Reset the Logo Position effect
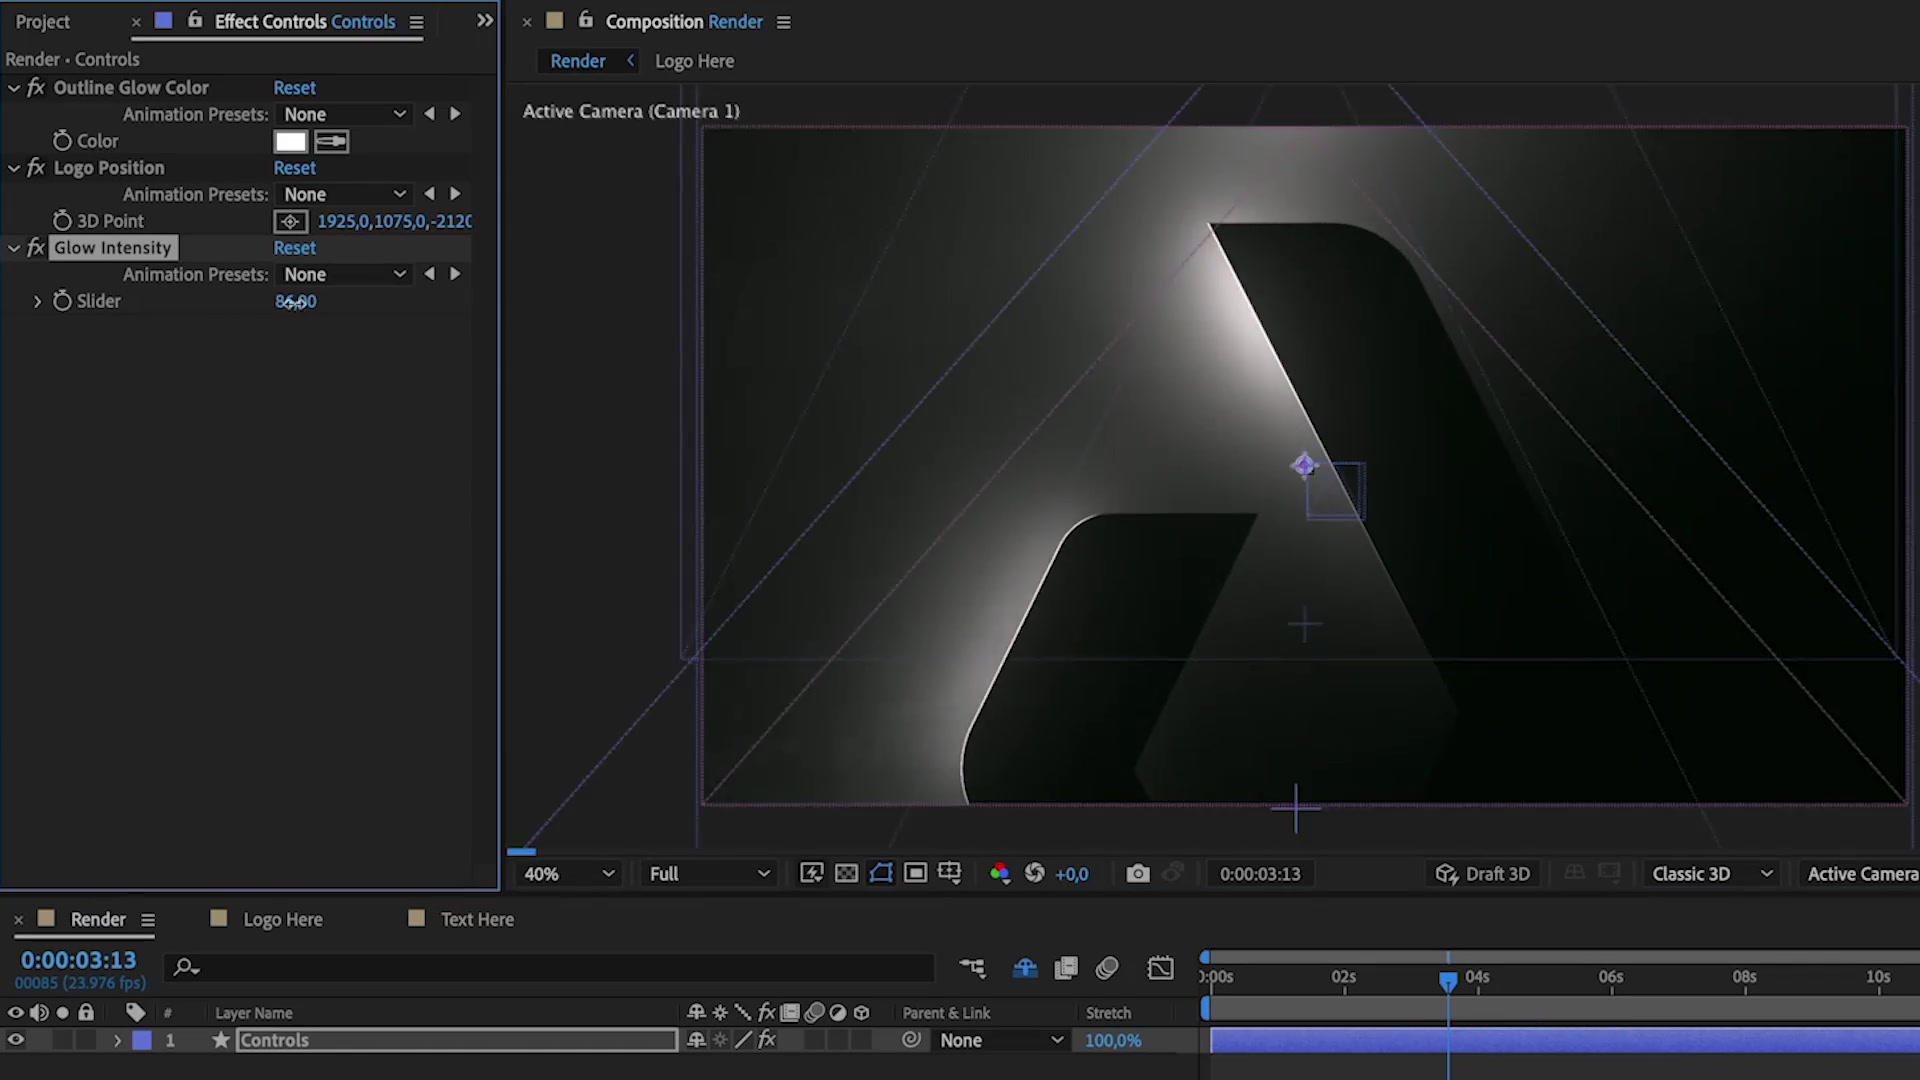The width and height of the screenshot is (1920, 1080). point(294,168)
